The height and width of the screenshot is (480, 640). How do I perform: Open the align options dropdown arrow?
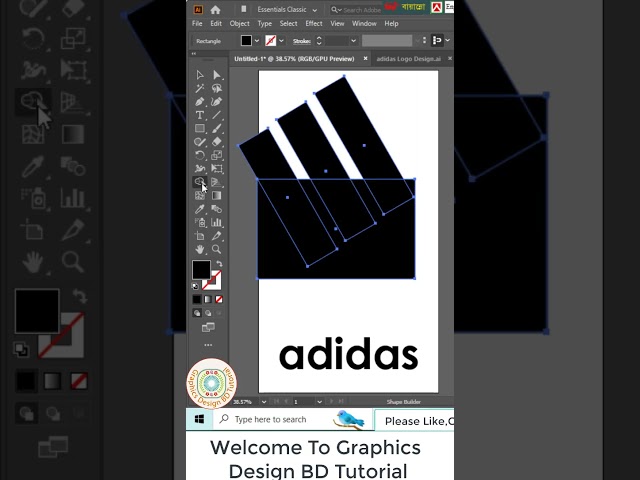[448, 40]
